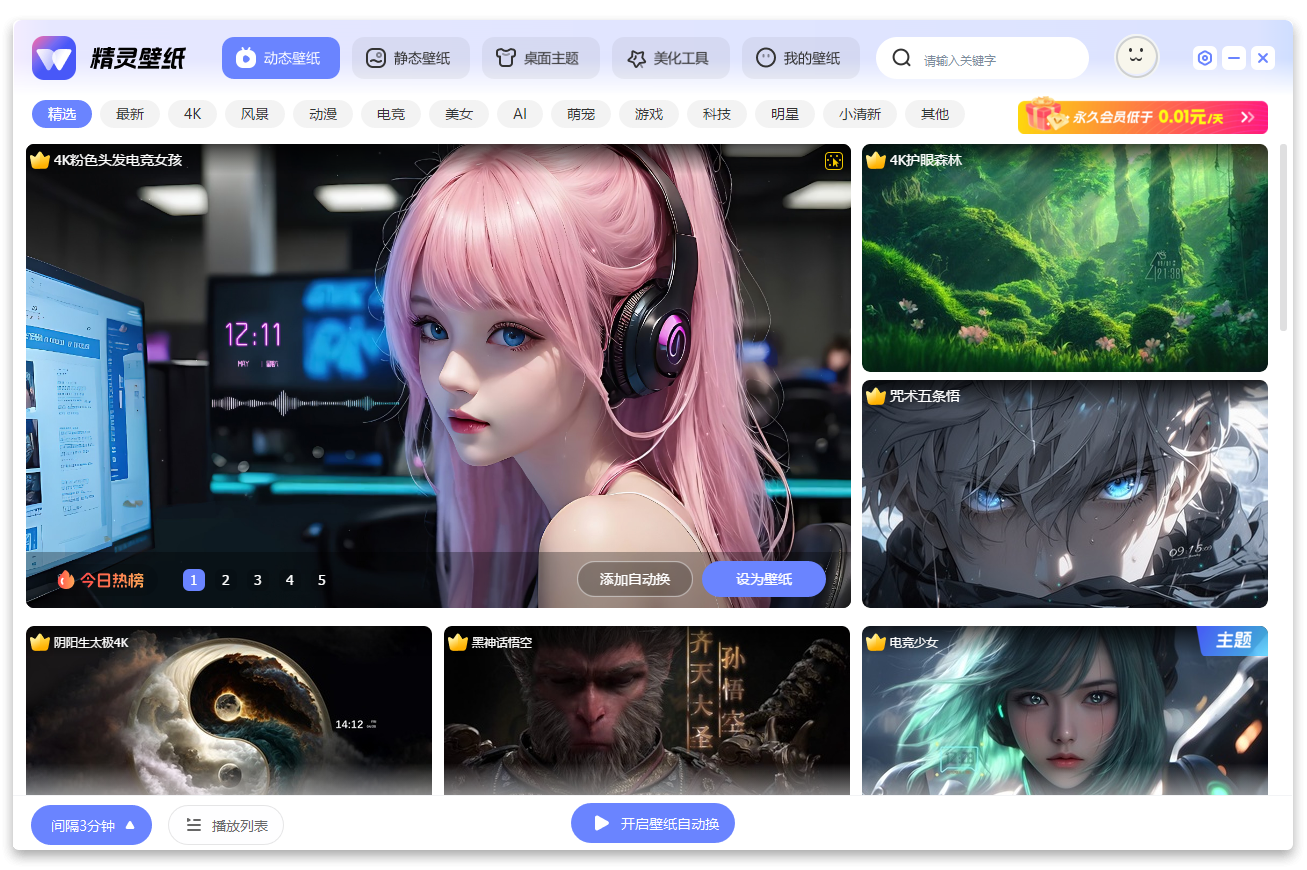This screenshot has width=1307, height=870.
Task: Click the magnifier search icon
Action: 901,58
